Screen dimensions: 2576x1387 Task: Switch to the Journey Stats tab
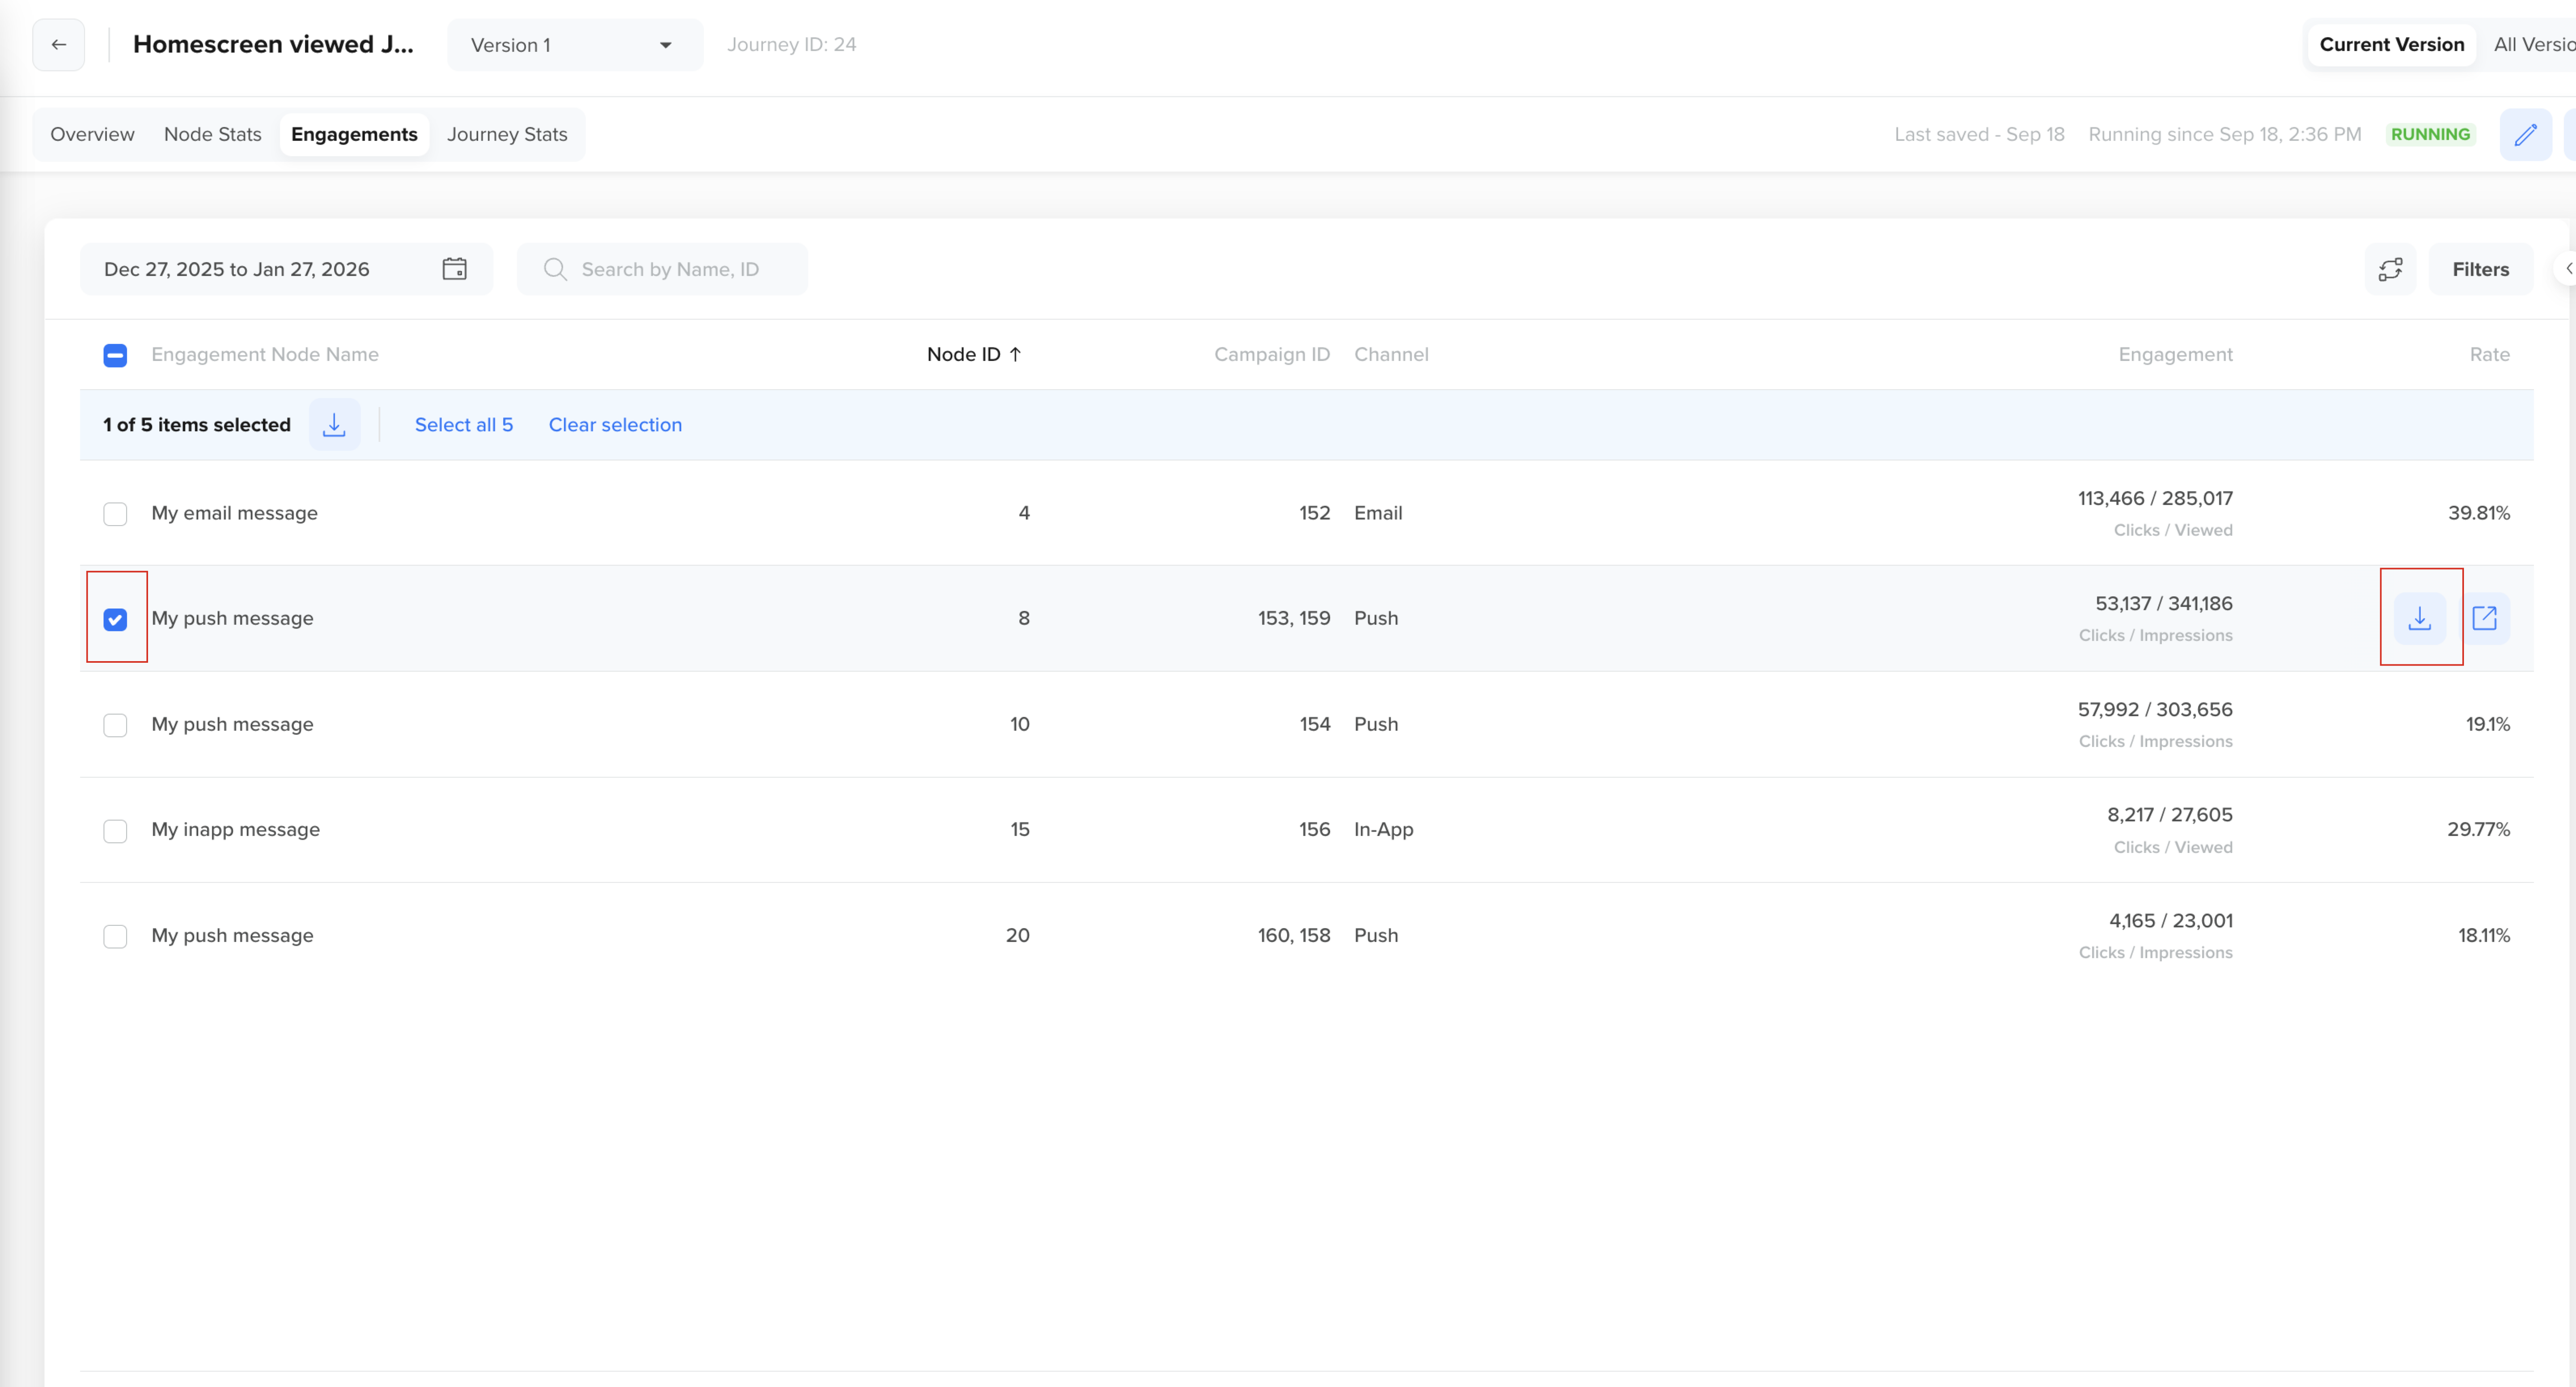coord(506,134)
